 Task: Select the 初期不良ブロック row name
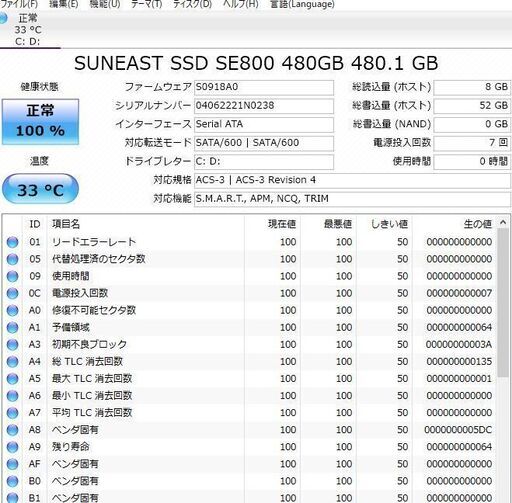click(89, 344)
